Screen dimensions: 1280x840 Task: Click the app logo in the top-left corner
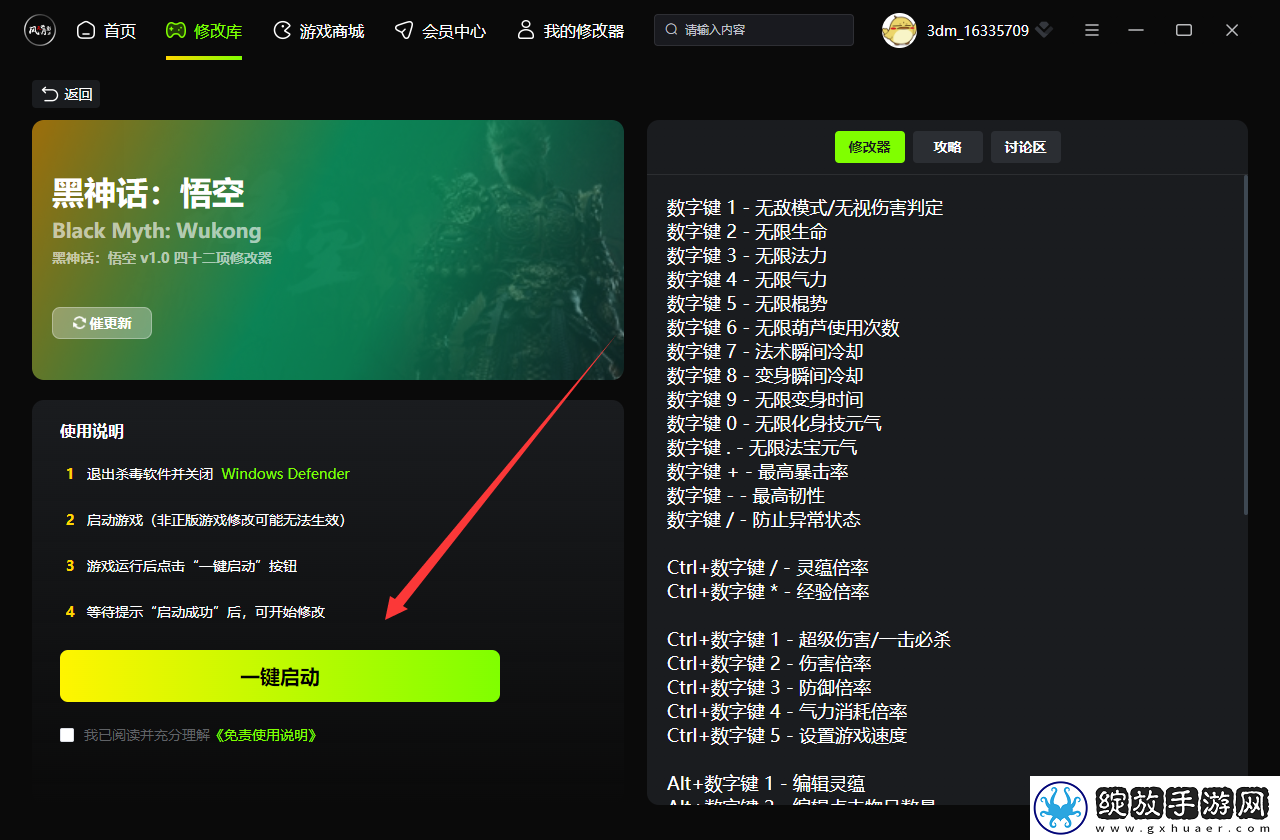click(40, 30)
